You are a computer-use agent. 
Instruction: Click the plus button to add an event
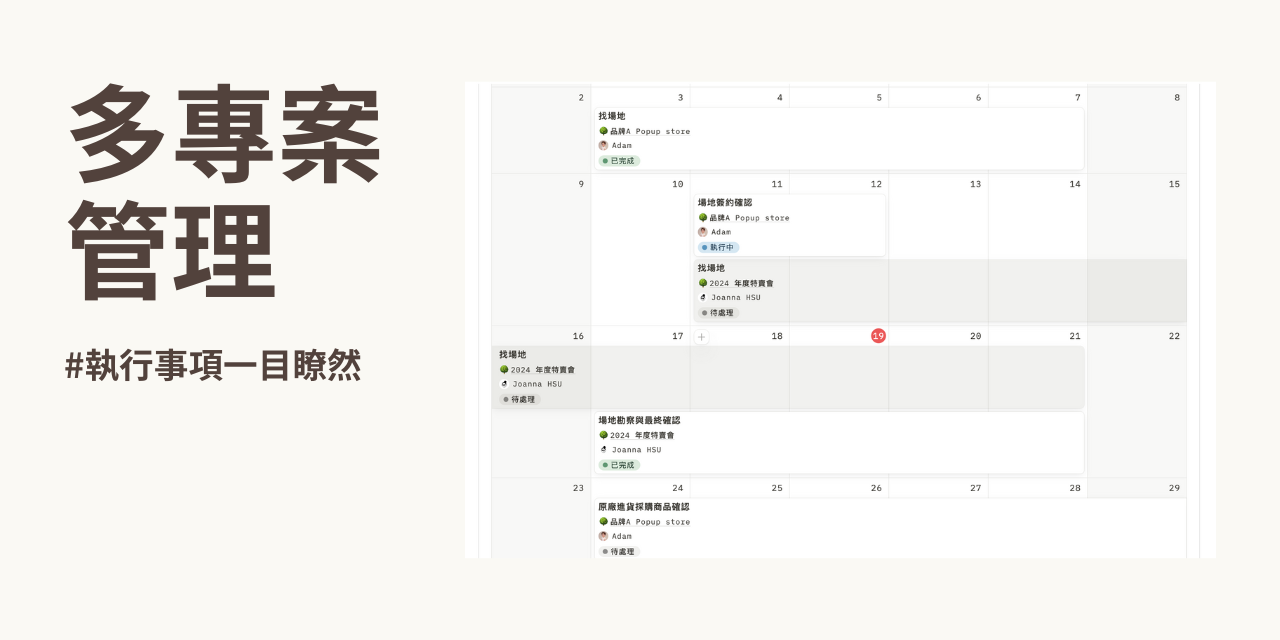click(x=701, y=337)
